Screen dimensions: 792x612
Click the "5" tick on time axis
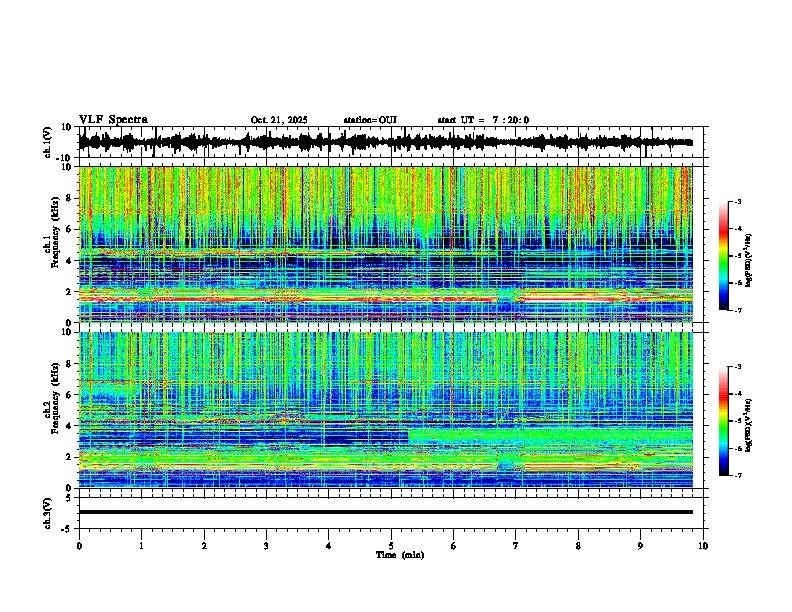pos(391,546)
